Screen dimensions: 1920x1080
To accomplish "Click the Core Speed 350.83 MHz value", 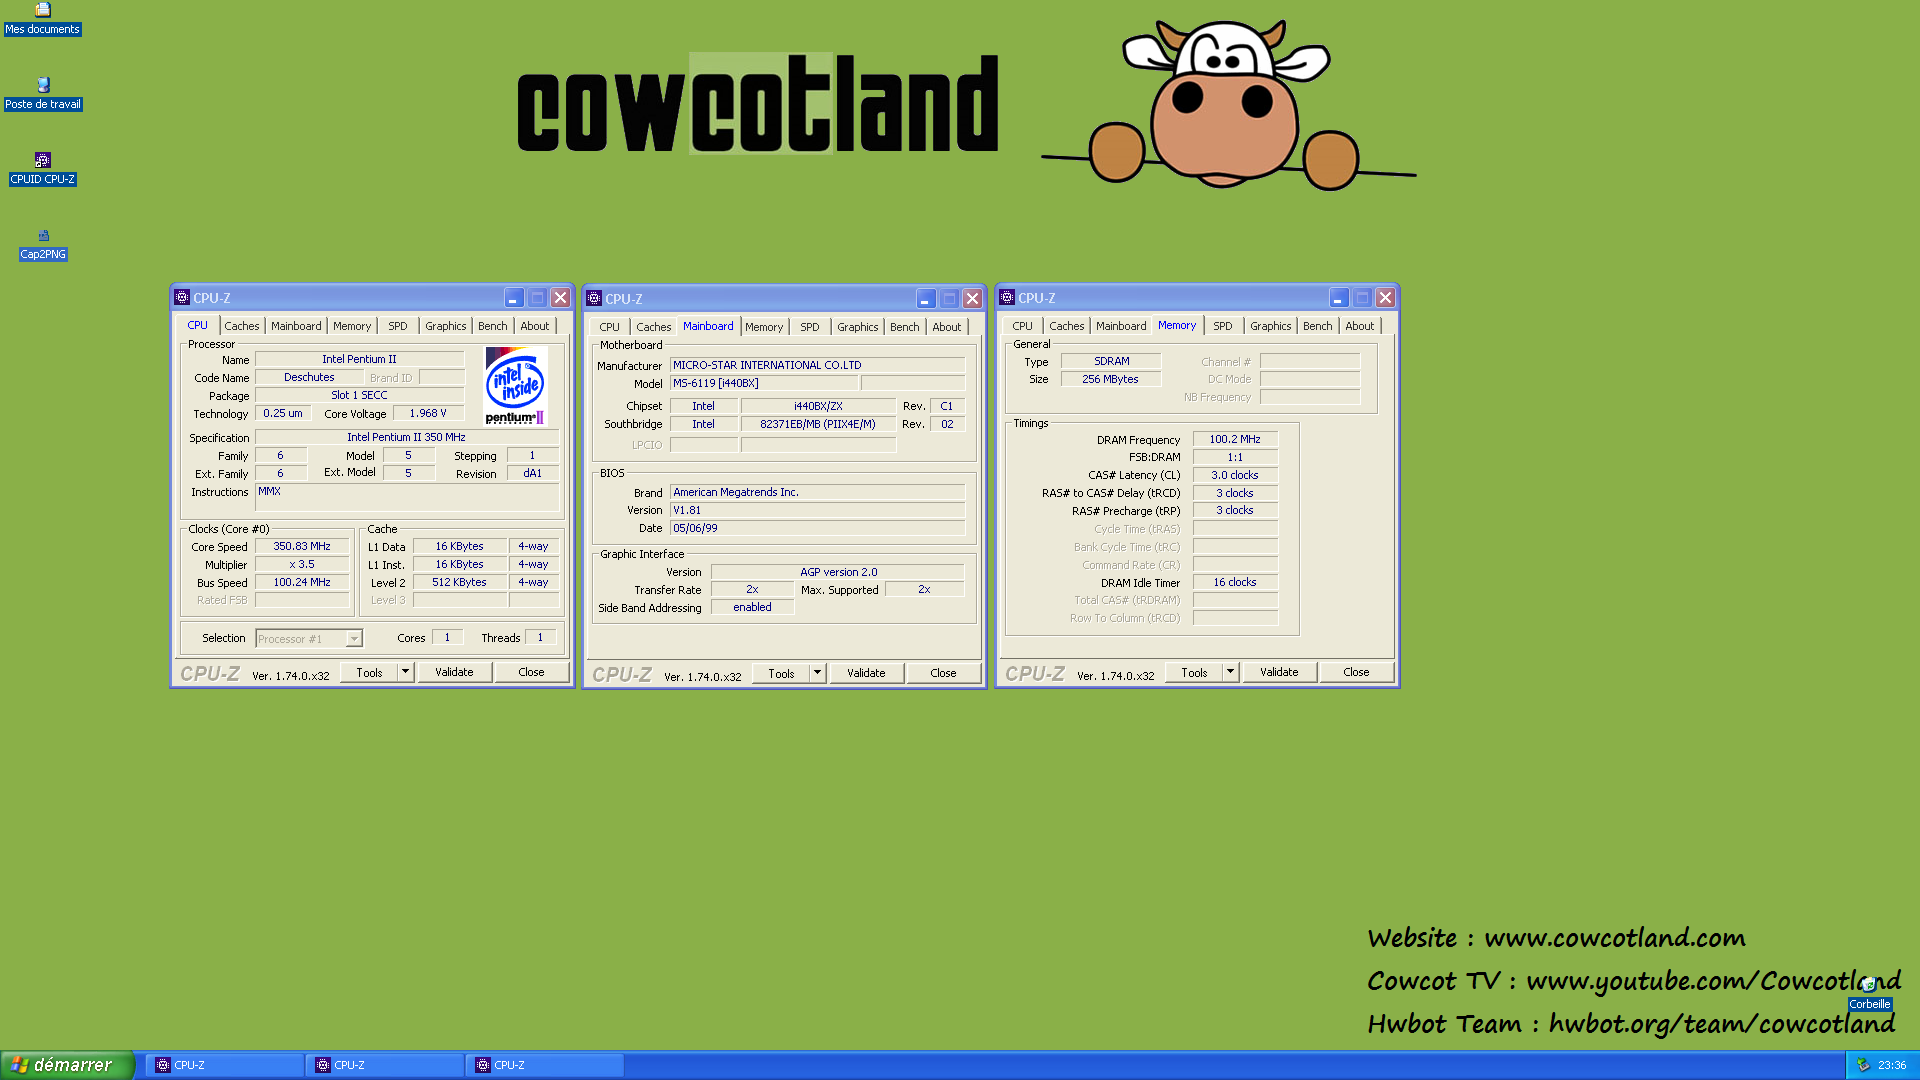I will click(302, 546).
